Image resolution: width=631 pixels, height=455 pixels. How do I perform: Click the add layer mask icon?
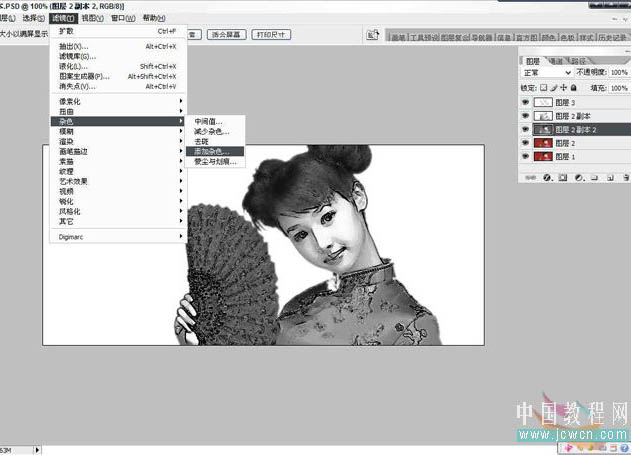click(563, 178)
